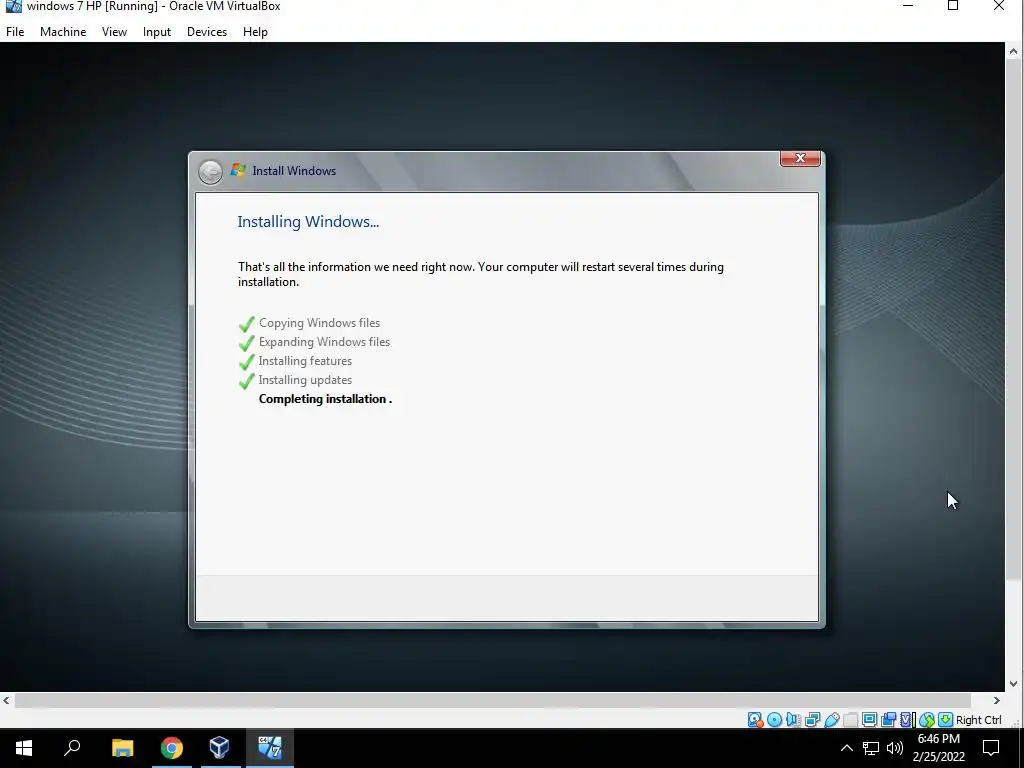The image size is (1024, 768).
Task: Open the Help menu
Action: tap(255, 31)
